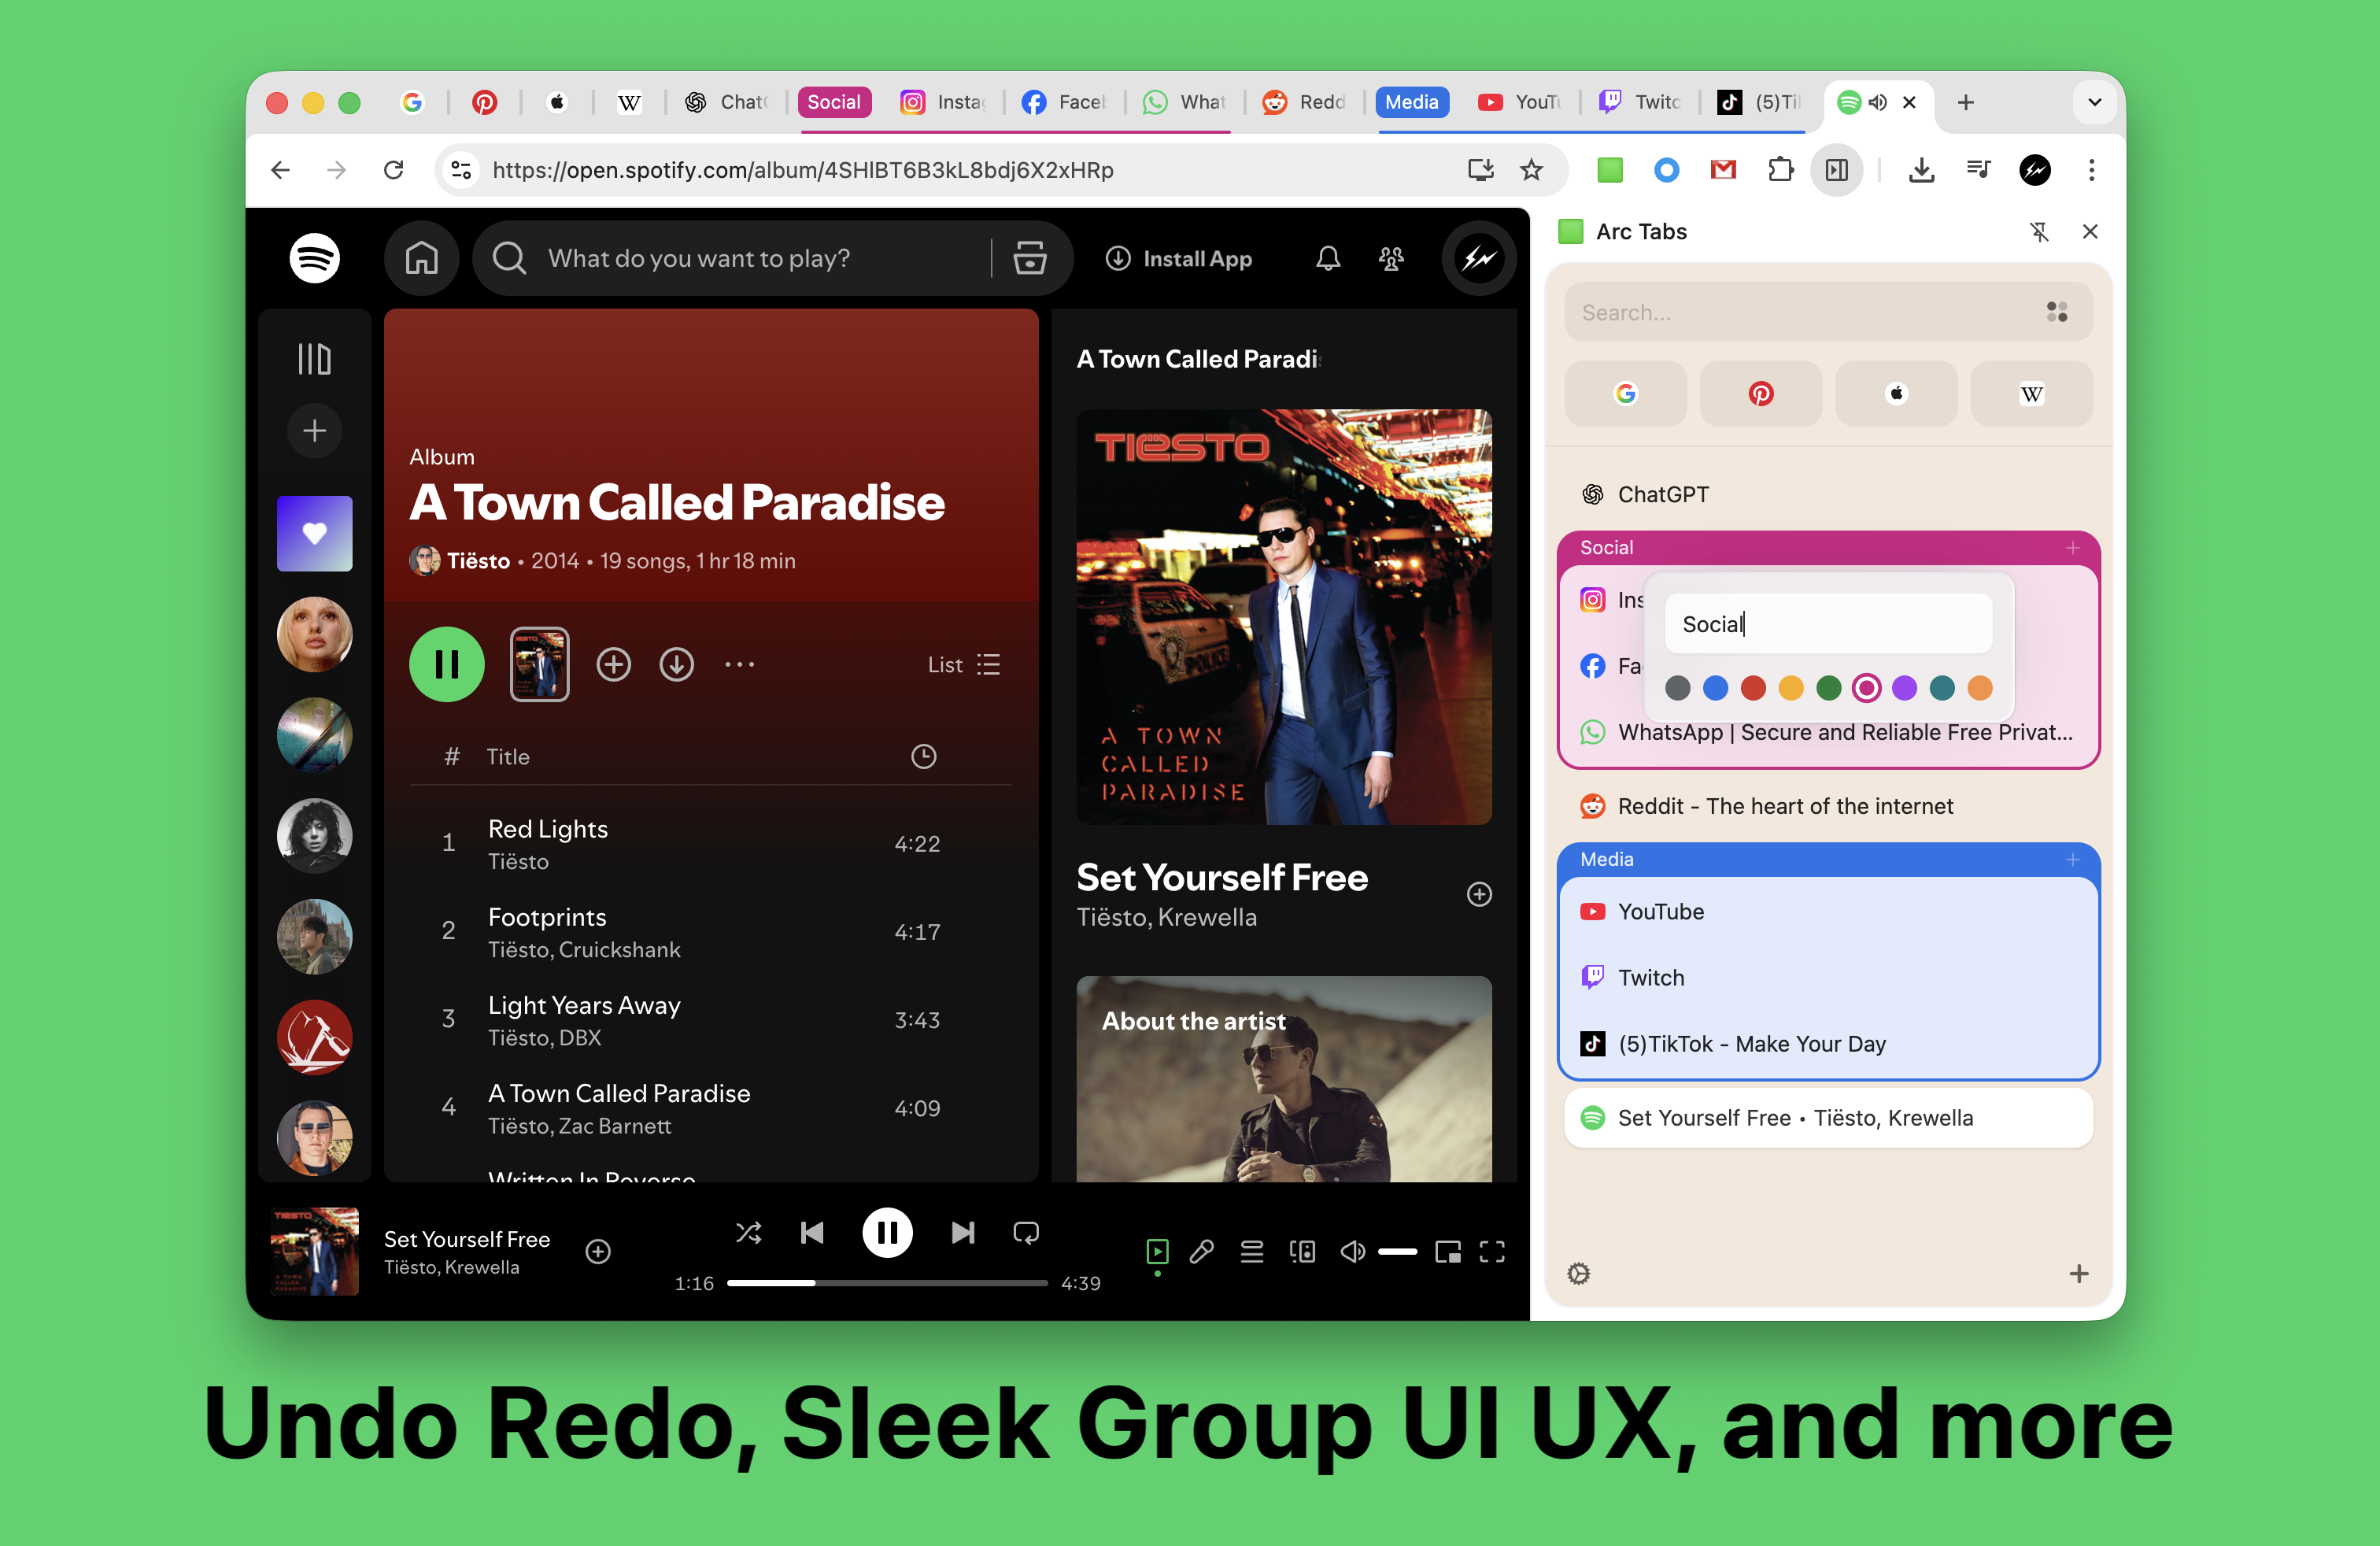Bookmark this page star icon
2380x1546 pixels.
tap(1531, 170)
